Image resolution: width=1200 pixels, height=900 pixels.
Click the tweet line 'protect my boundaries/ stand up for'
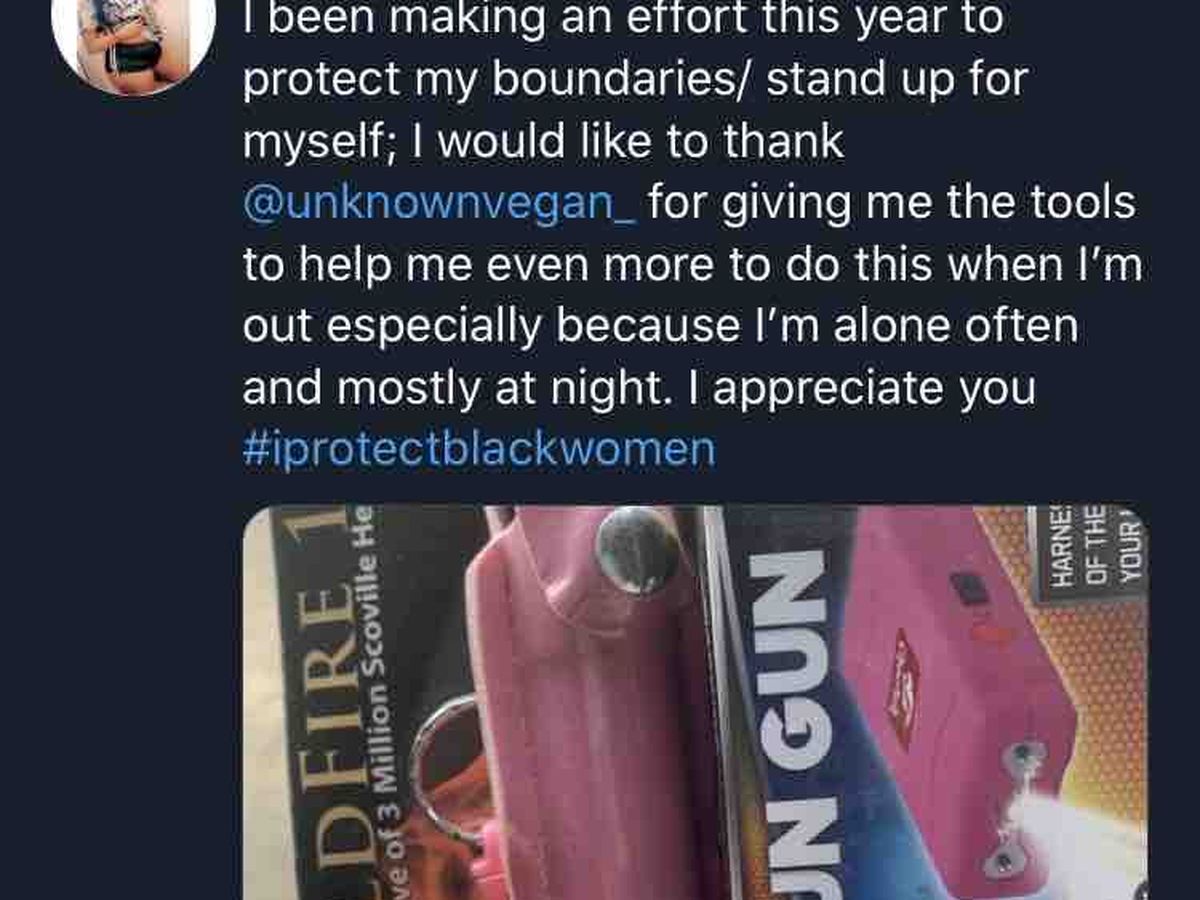tap(635, 80)
